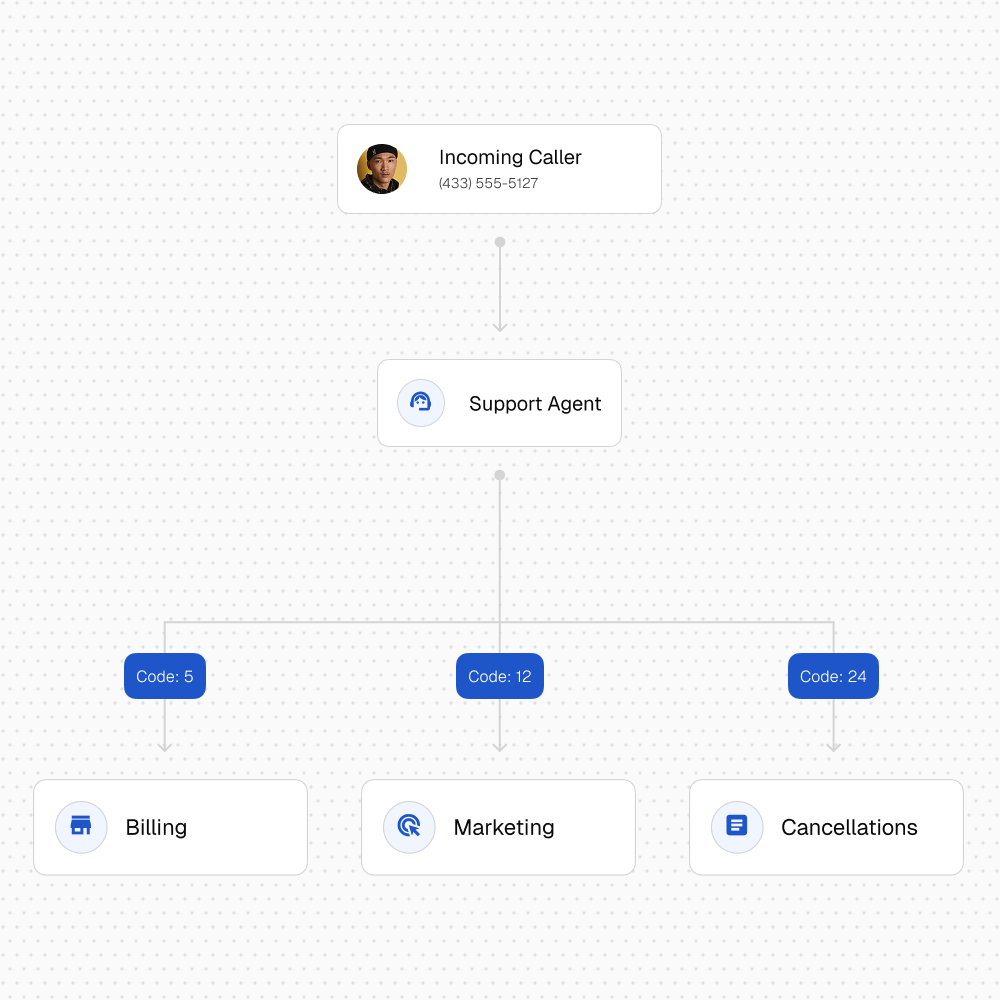
Task: Select the Billing label text
Action: tap(156, 828)
